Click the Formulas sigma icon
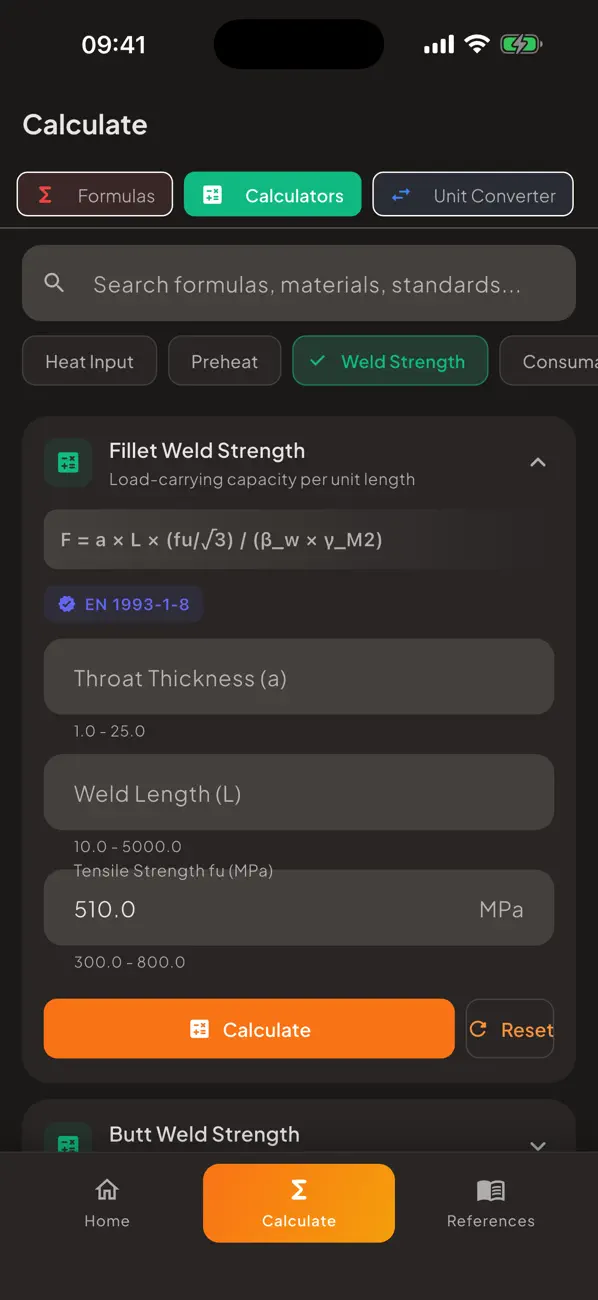Screen dimensions: 598x1300 coord(44,194)
